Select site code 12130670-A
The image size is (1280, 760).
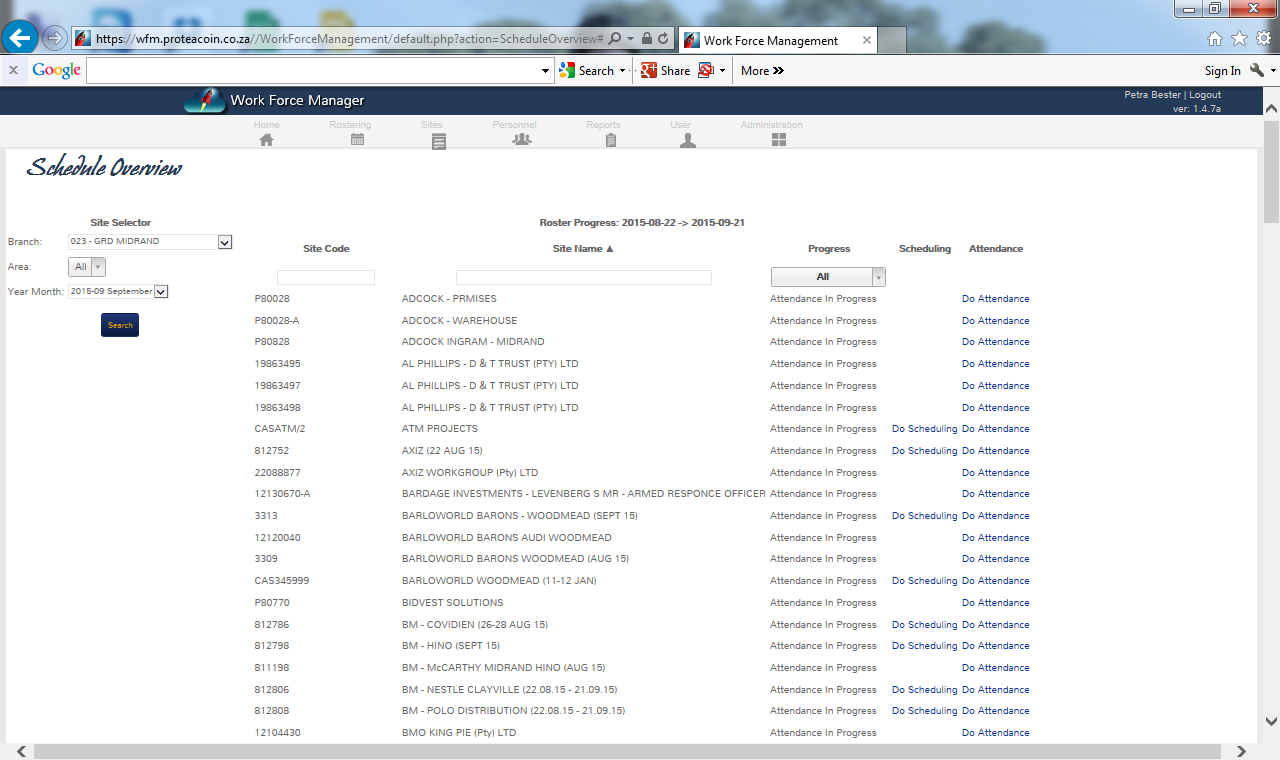pyautogui.click(x=282, y=494)
